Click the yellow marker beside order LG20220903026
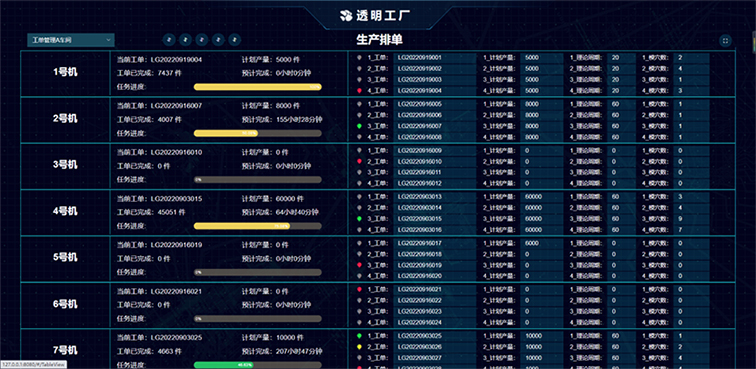 [359, 346]
